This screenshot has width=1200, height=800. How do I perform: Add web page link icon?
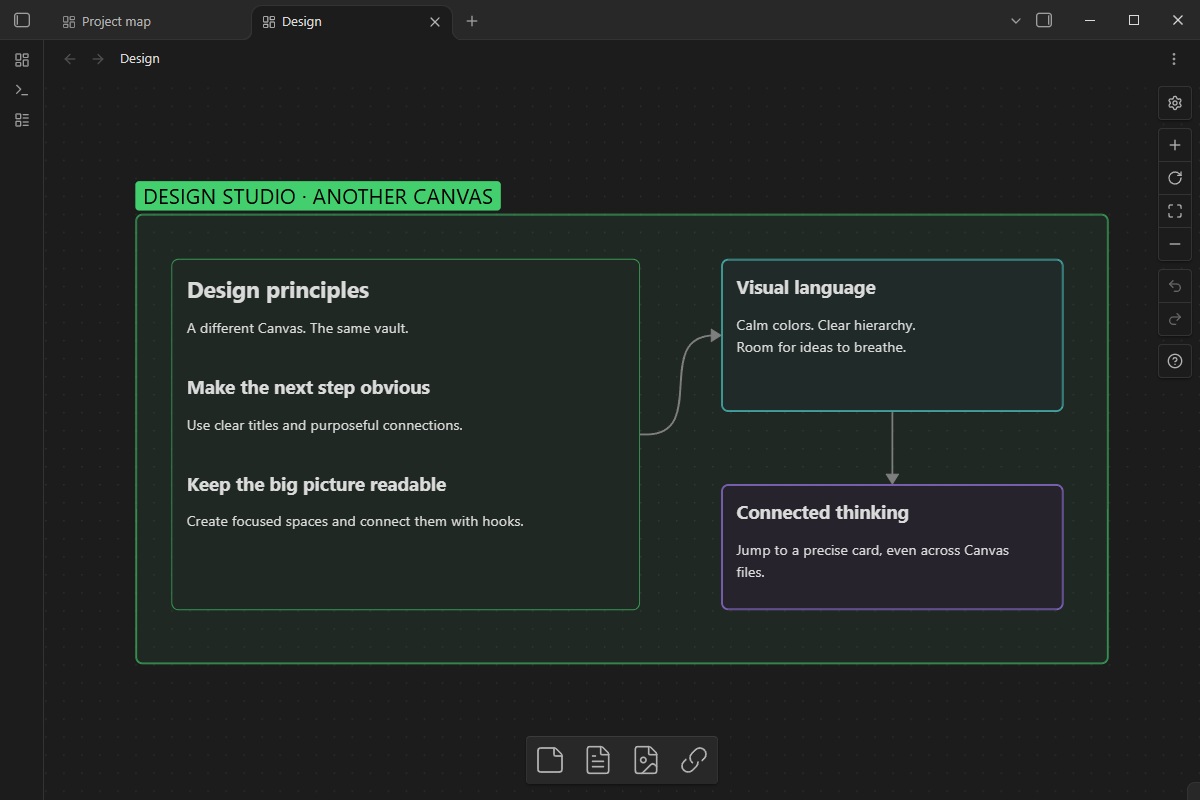click(694, 760)
